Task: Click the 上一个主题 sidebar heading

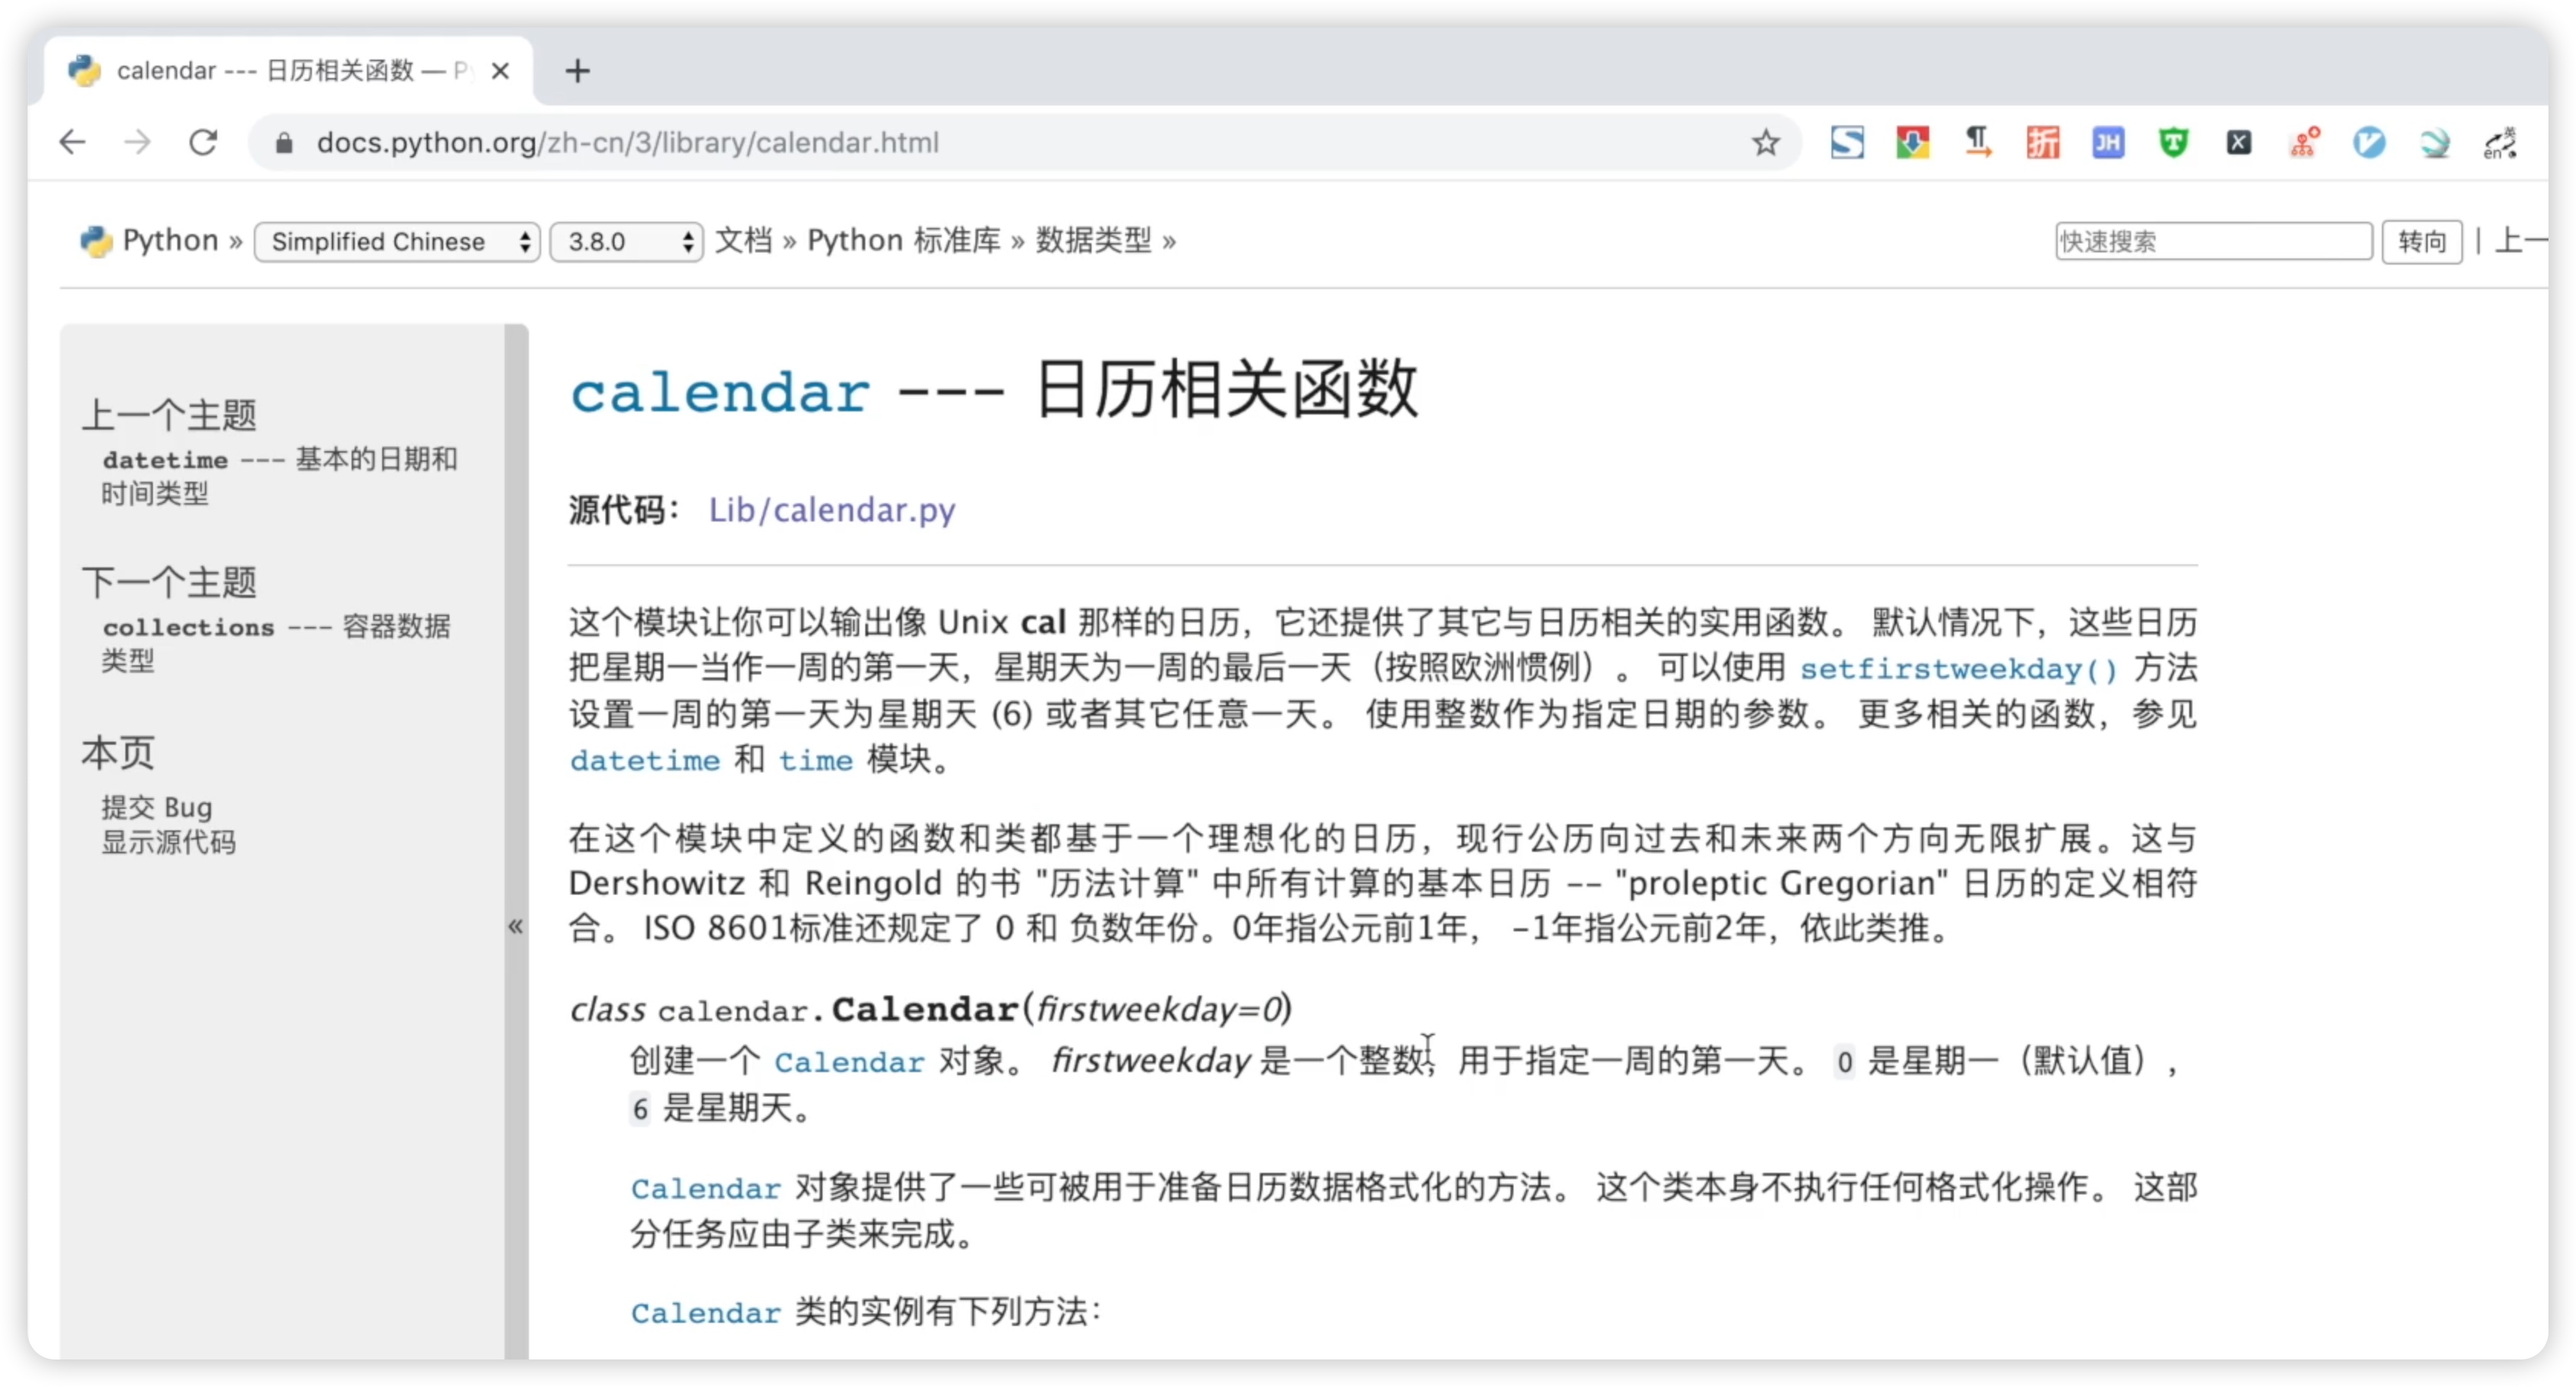Action: tap(169, 414)
